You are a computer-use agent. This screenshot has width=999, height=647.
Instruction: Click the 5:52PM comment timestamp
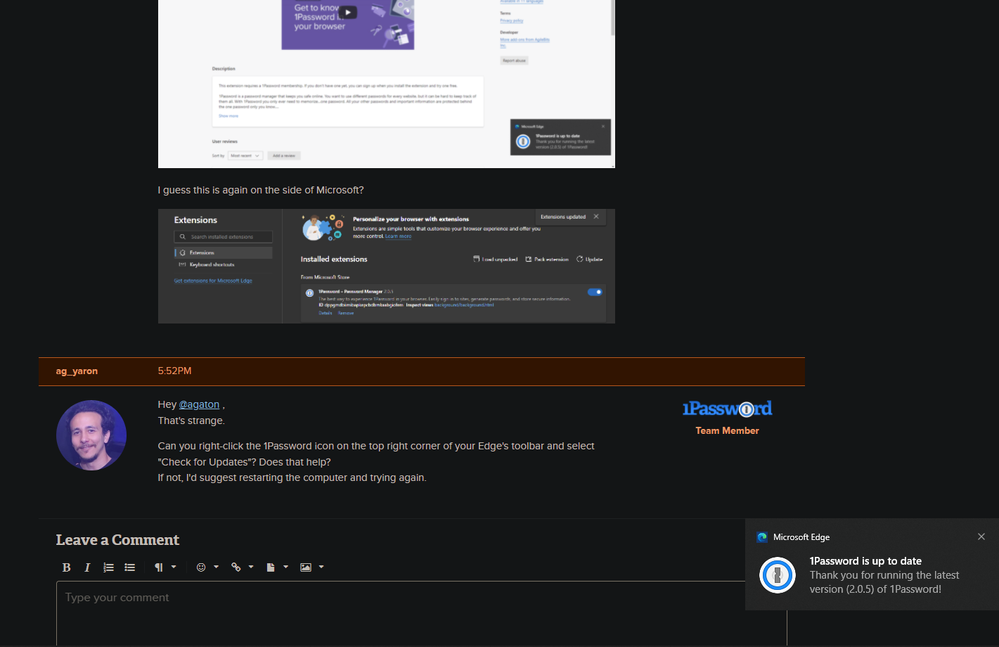pos(174,371)
